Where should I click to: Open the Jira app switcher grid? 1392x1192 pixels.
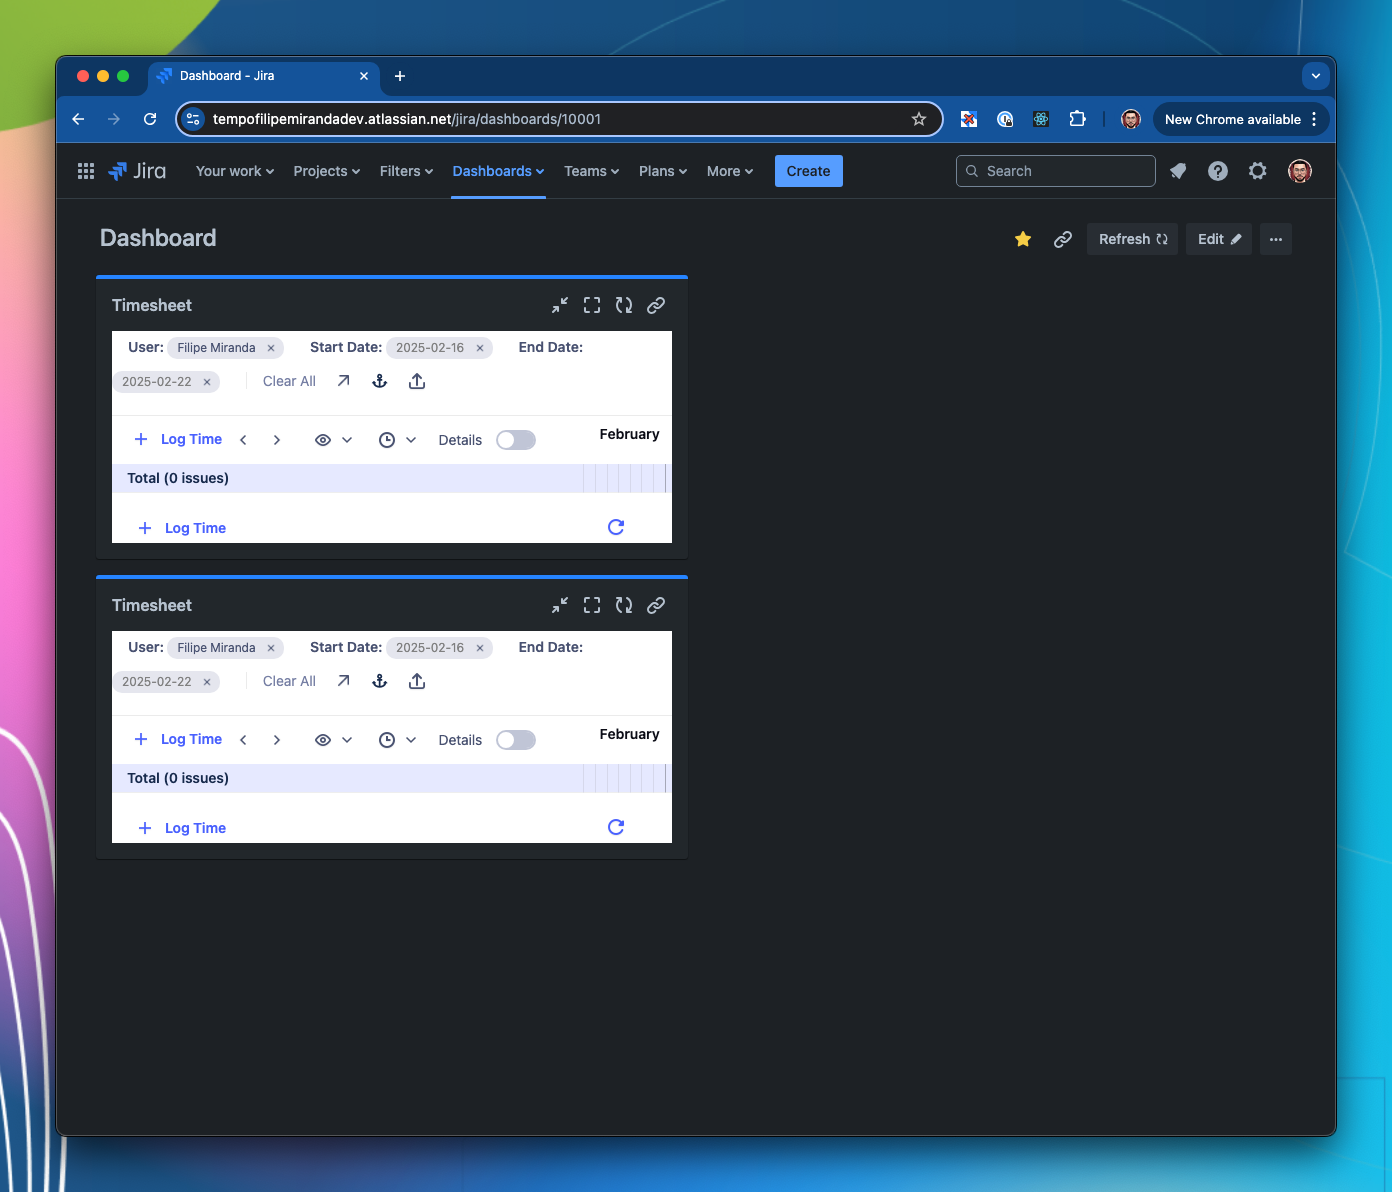pos(86,171)
